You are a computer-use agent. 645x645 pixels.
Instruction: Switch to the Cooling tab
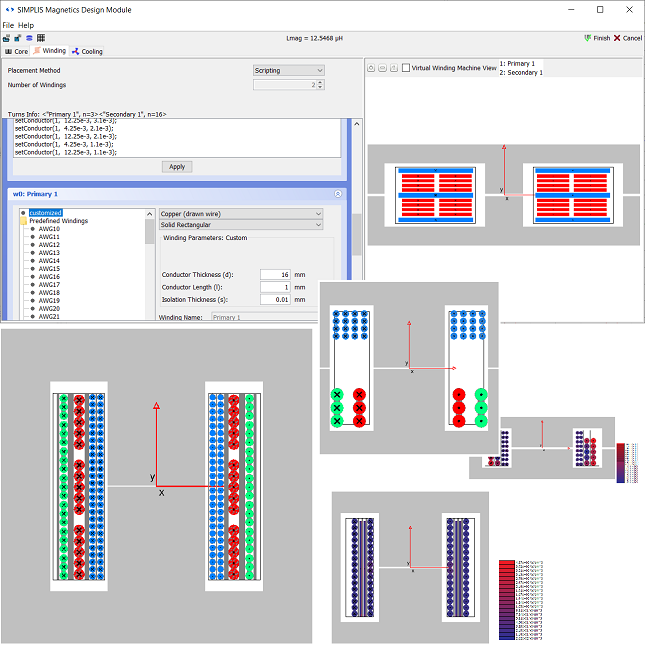click(87, 51)
